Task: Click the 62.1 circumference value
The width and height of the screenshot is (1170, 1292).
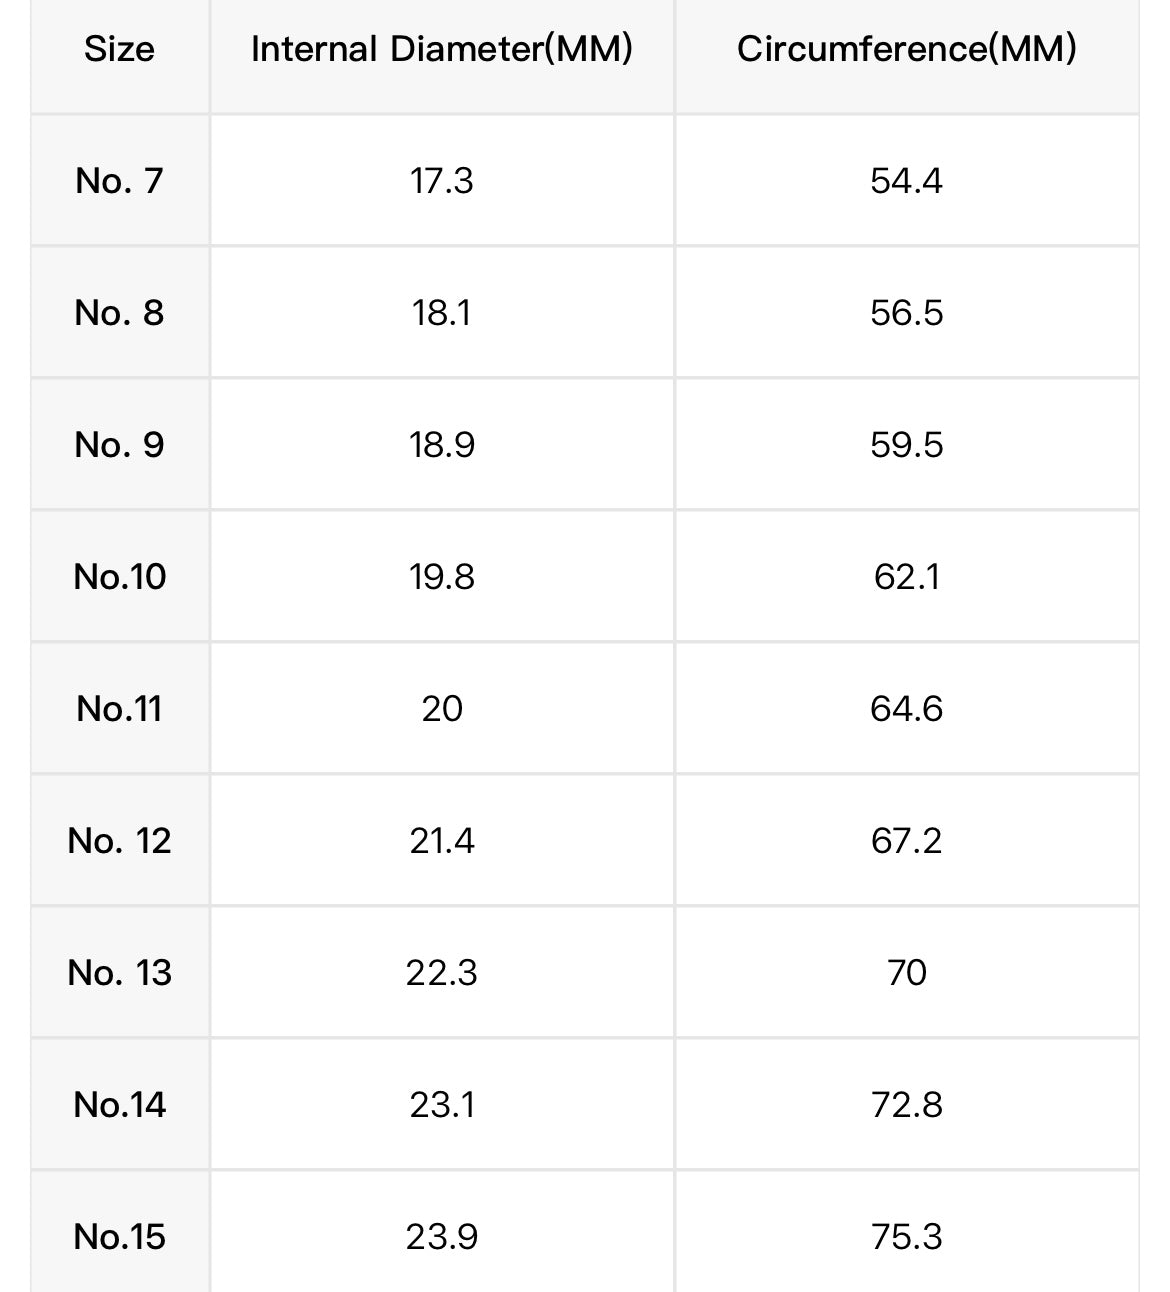Action: click(x=906, y=577)
